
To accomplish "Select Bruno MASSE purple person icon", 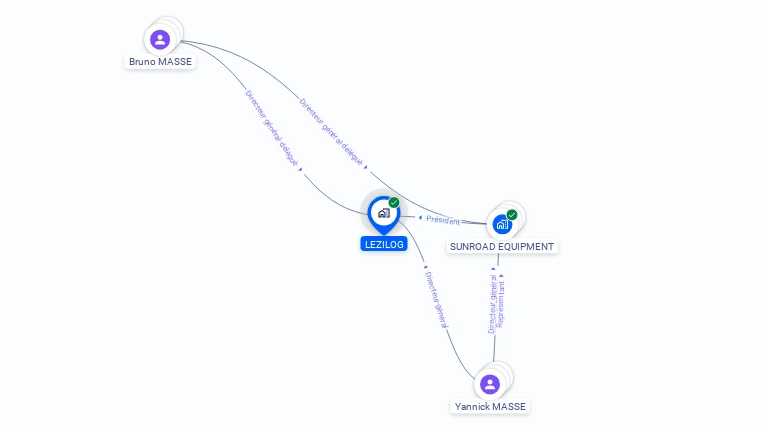I will point(160,40).
